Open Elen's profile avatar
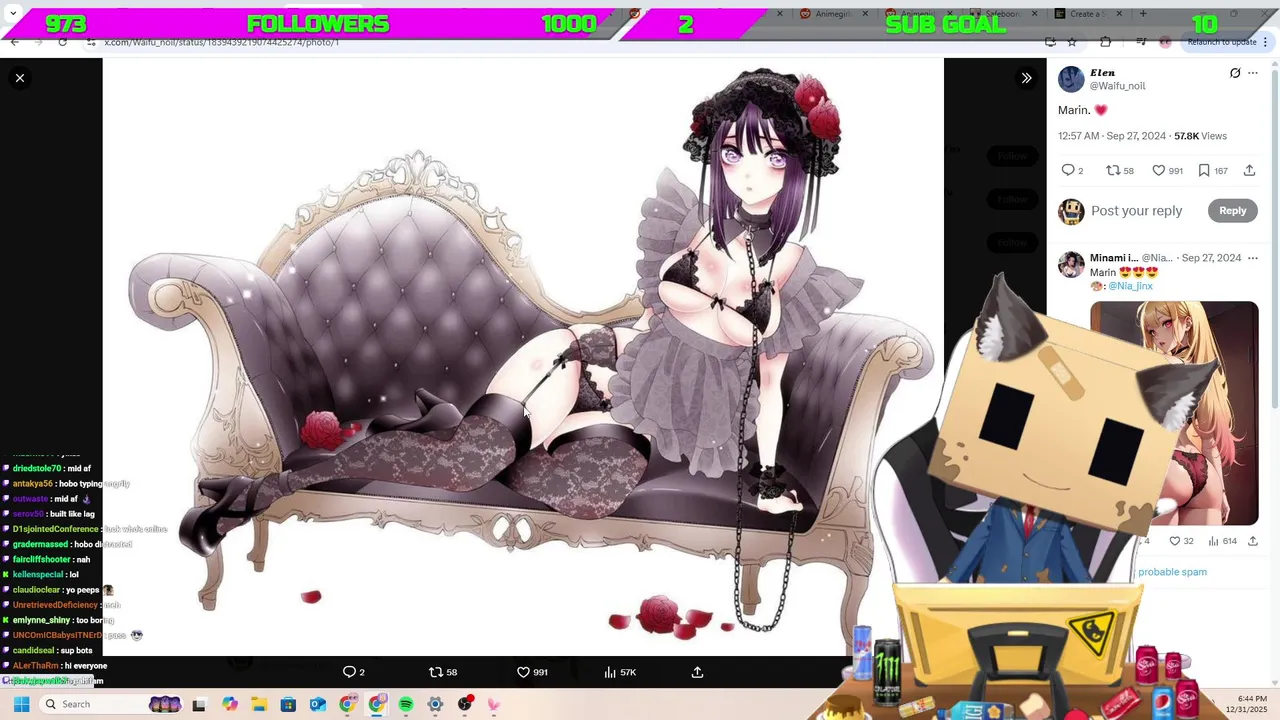Image resolution: width=1280 pixels, height=720 pixels. point(1071,79)
